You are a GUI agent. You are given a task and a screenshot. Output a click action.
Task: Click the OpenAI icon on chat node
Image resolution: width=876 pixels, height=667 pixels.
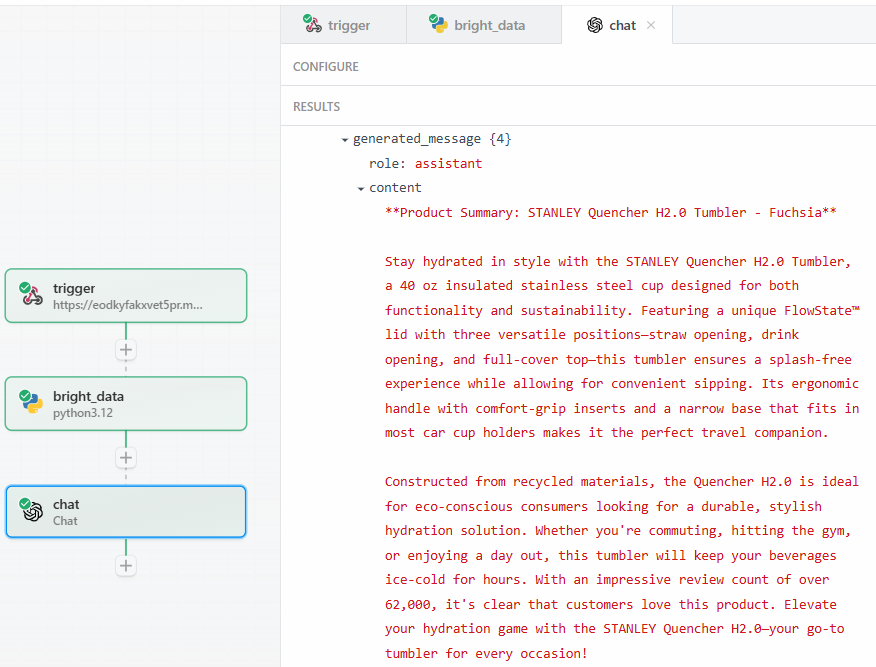[x=32, y=510]
